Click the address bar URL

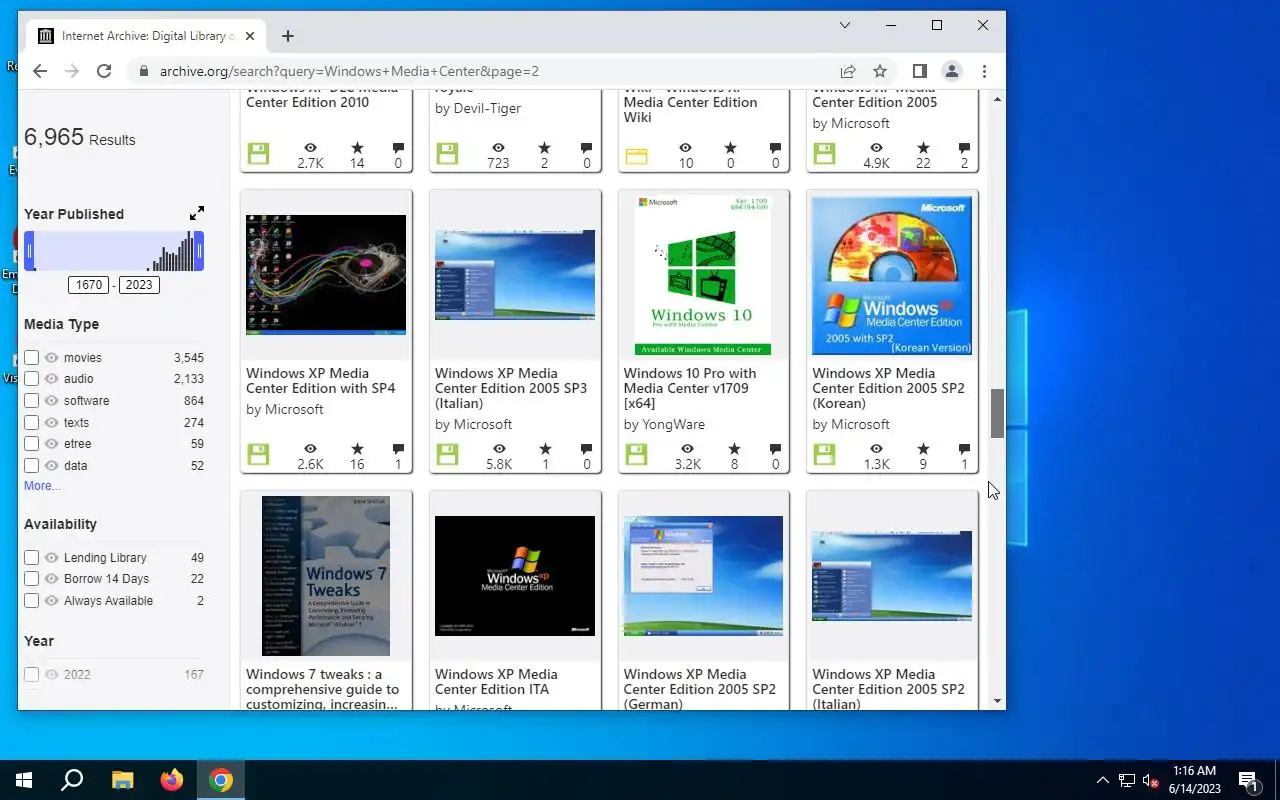click(349, 71)
